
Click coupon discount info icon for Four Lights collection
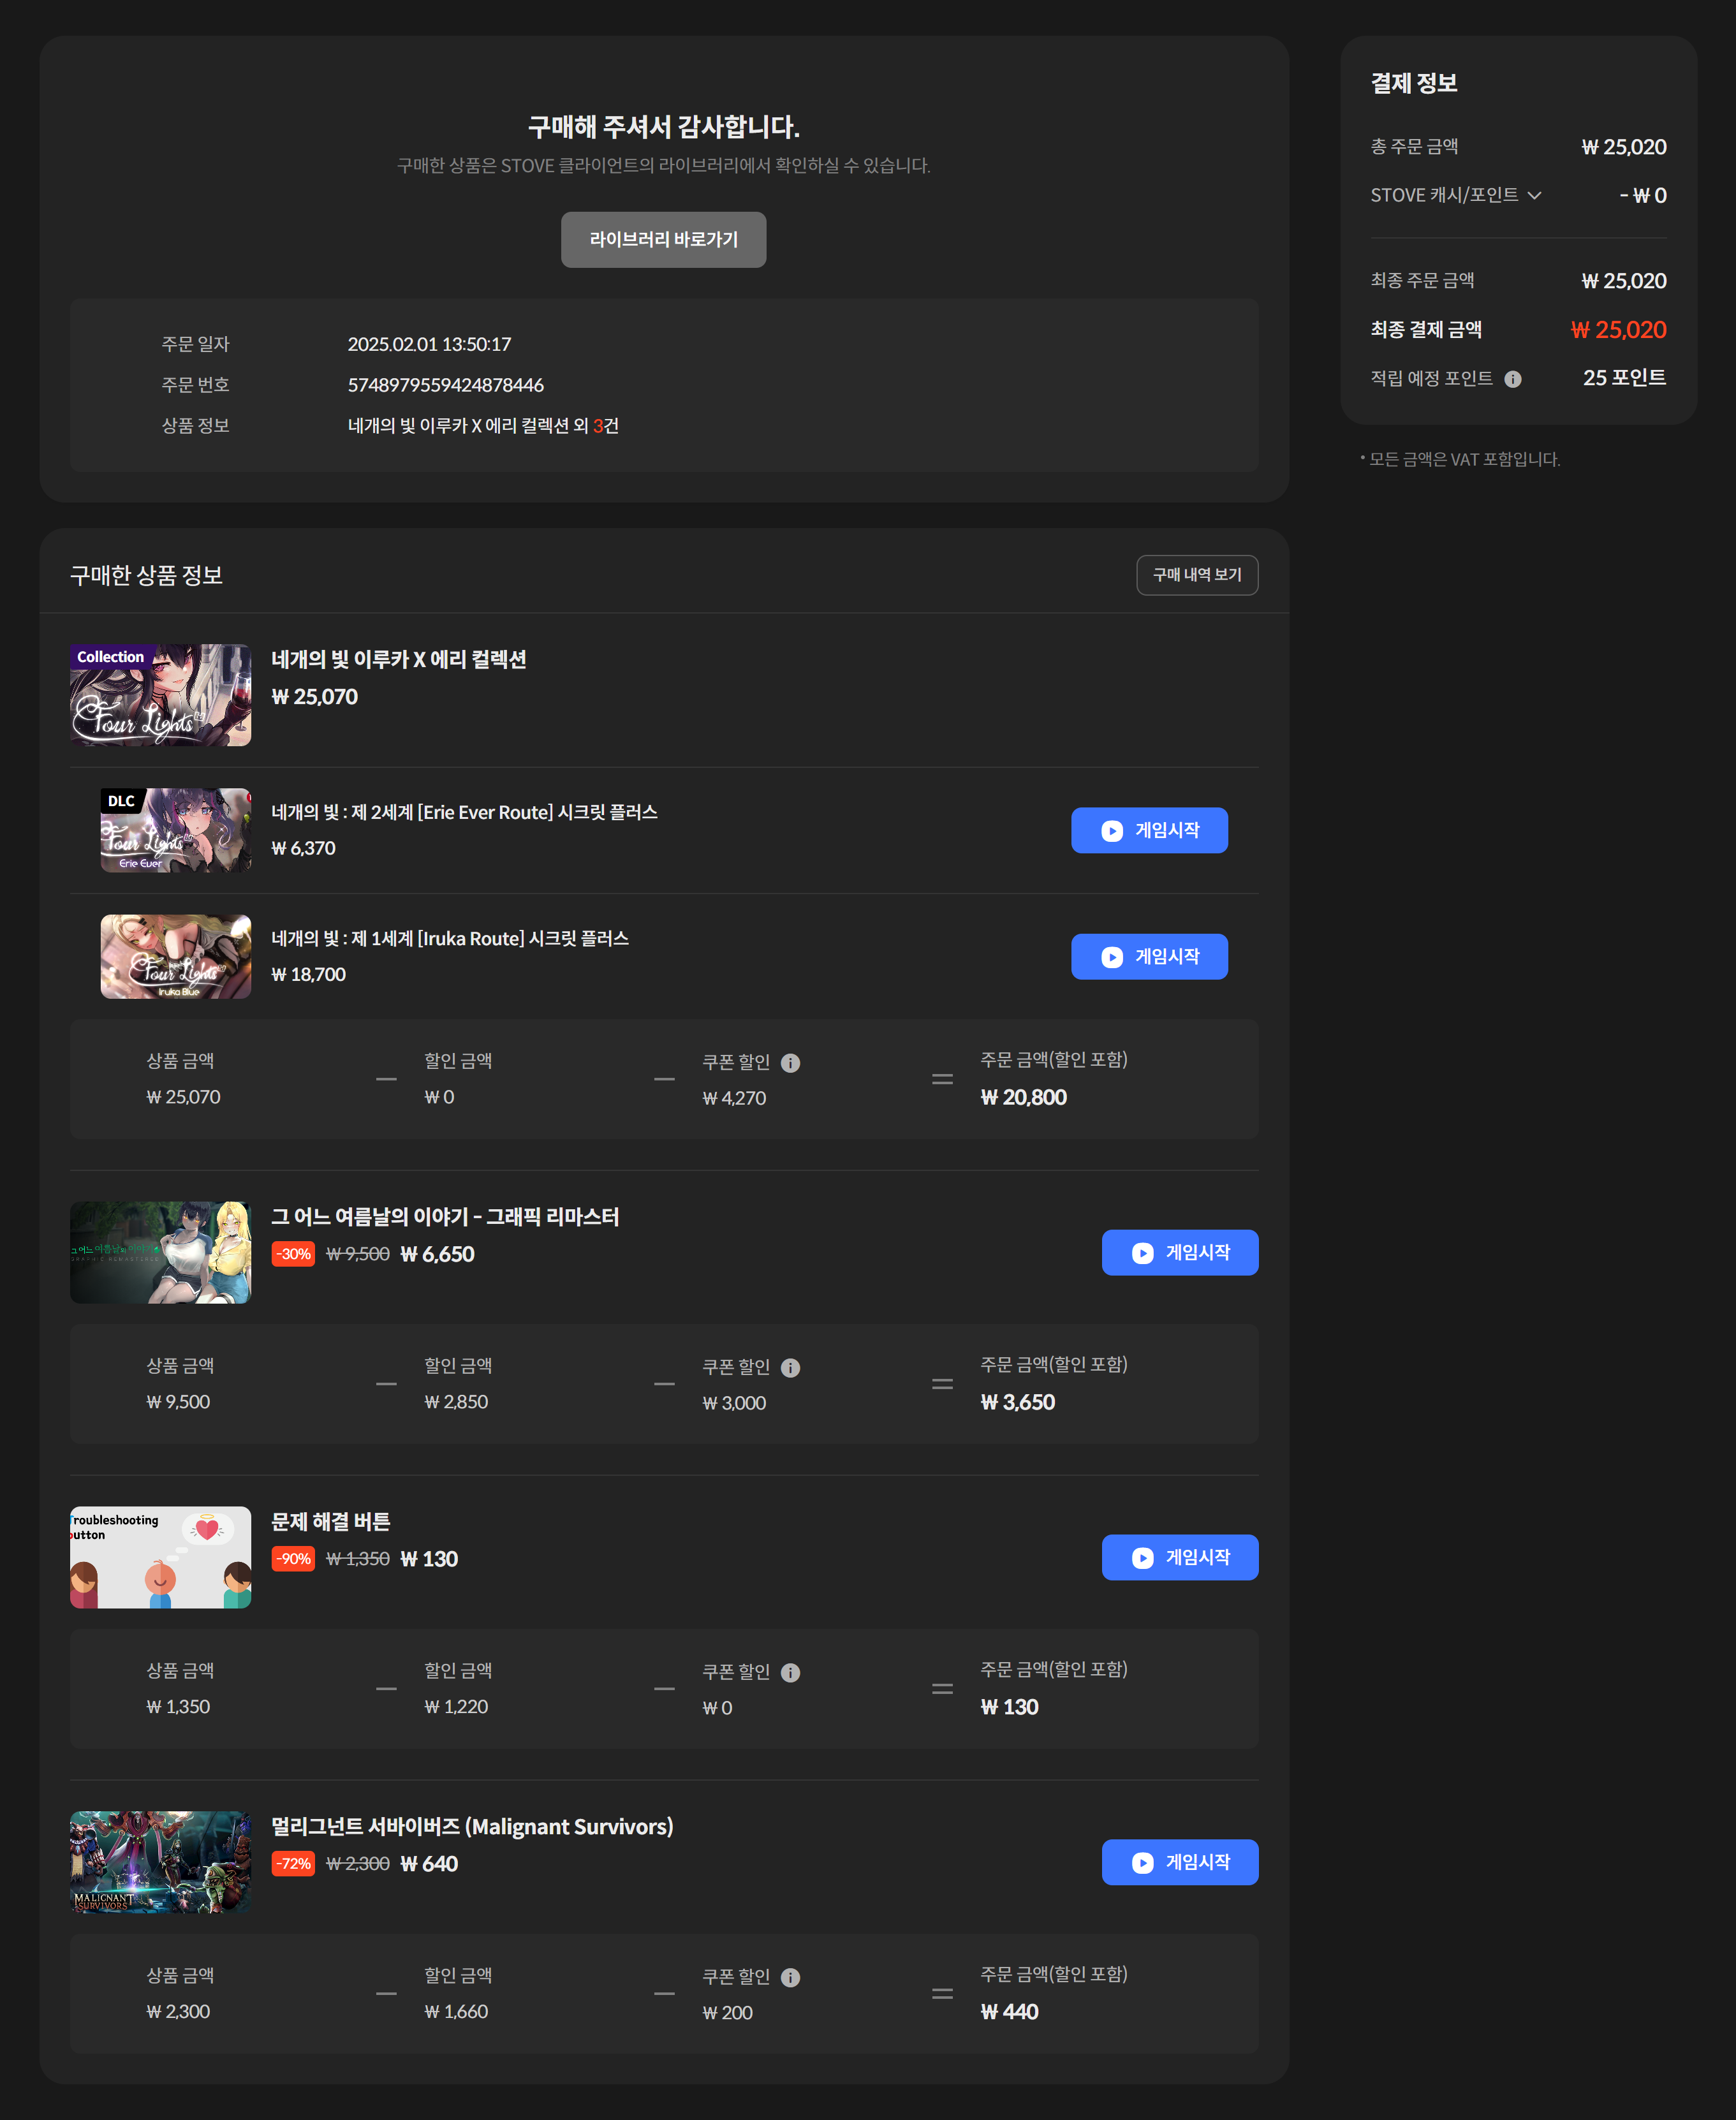tap(790, 1063)
